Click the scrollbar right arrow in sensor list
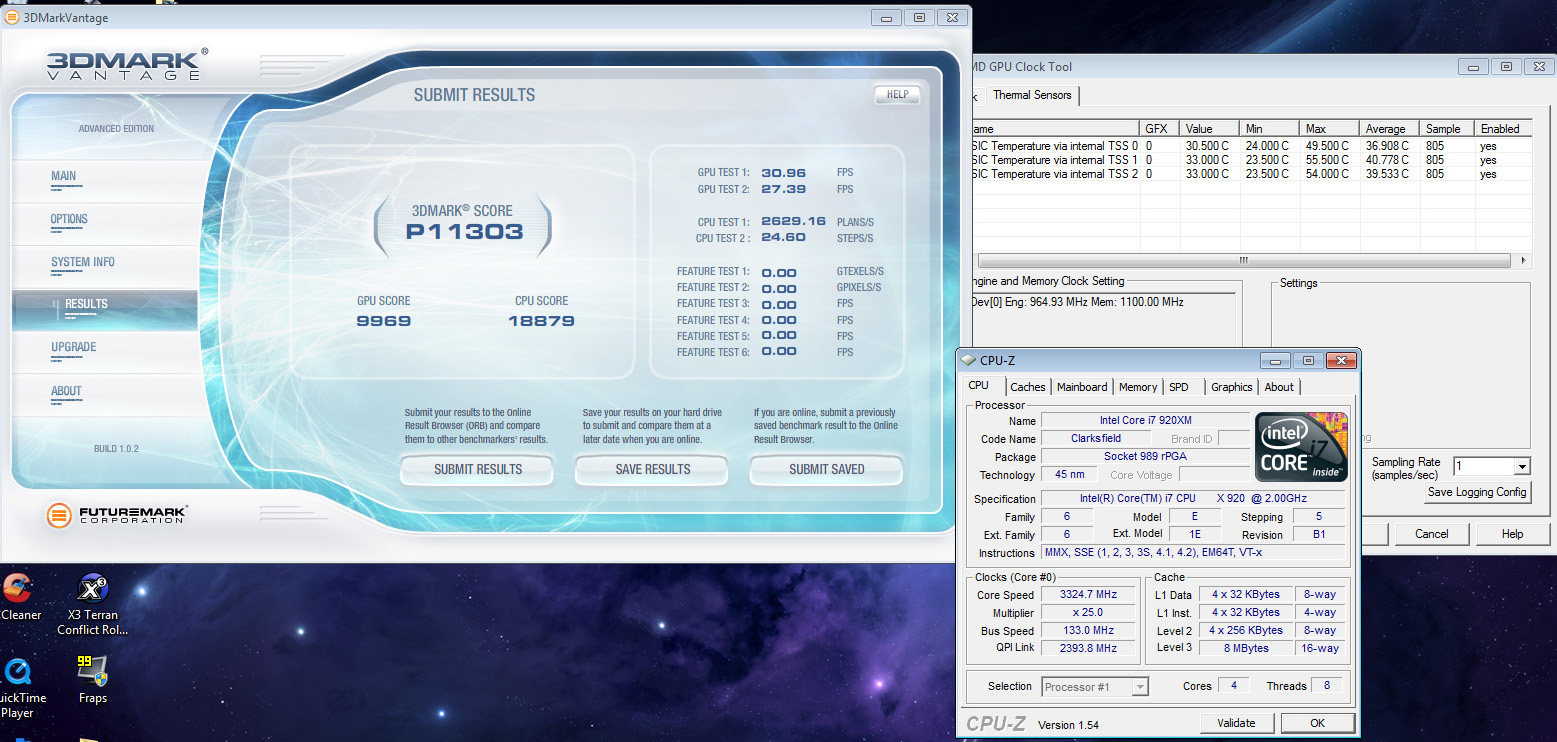 (1524, 260)
